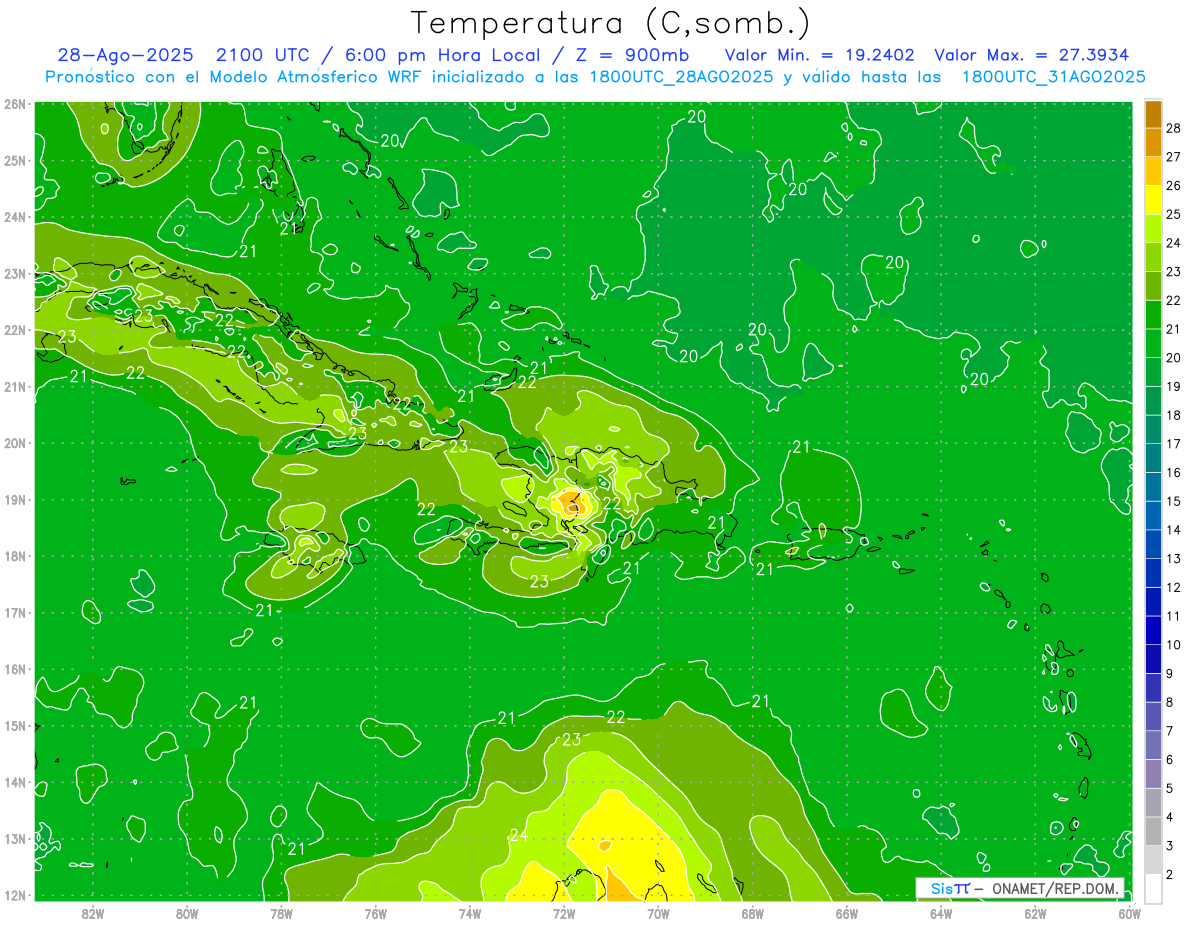Click the 14N latitude axis label

(x=15, y=782)
